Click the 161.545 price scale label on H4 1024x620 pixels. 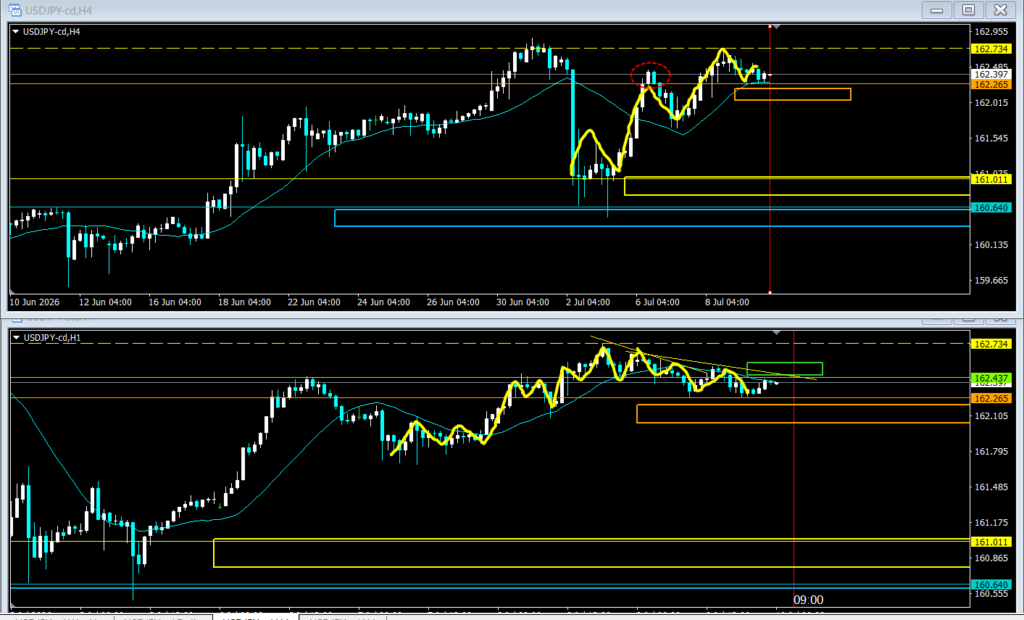pos(991,139)
